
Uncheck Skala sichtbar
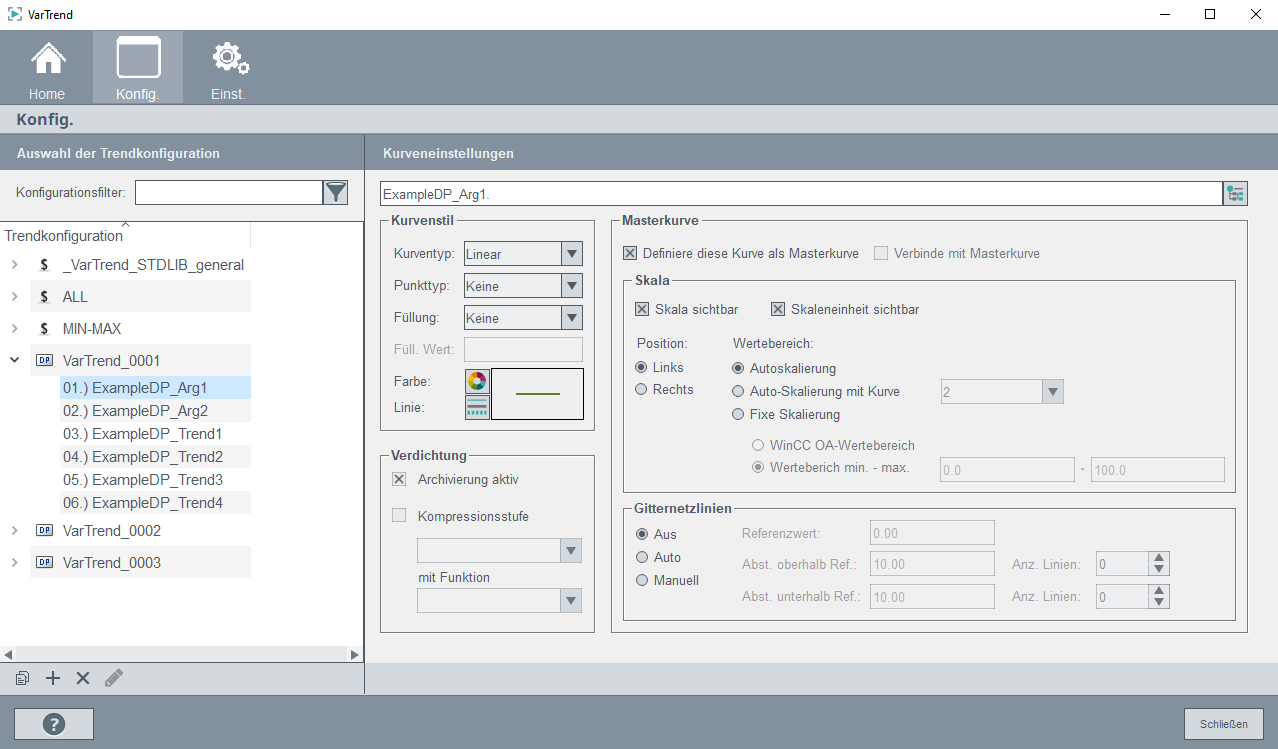[642, 309]
